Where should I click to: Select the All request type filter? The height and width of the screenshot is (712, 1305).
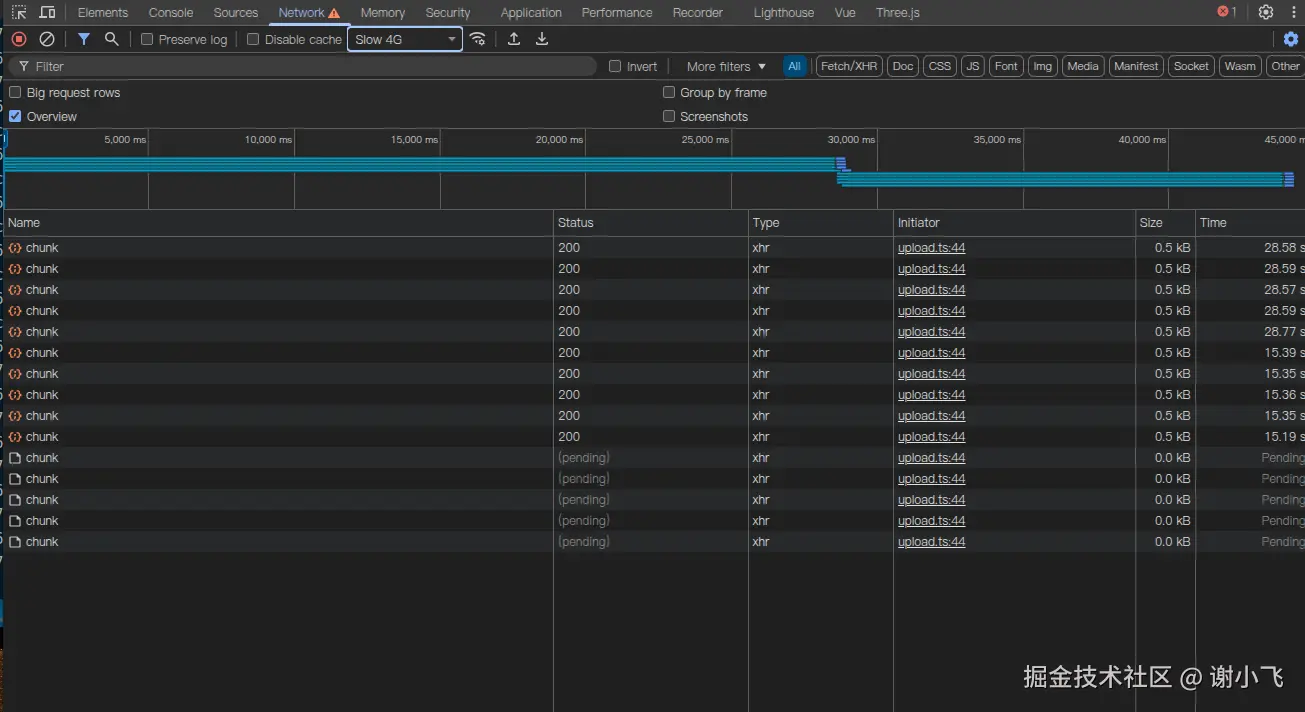(x=794, y=66)
